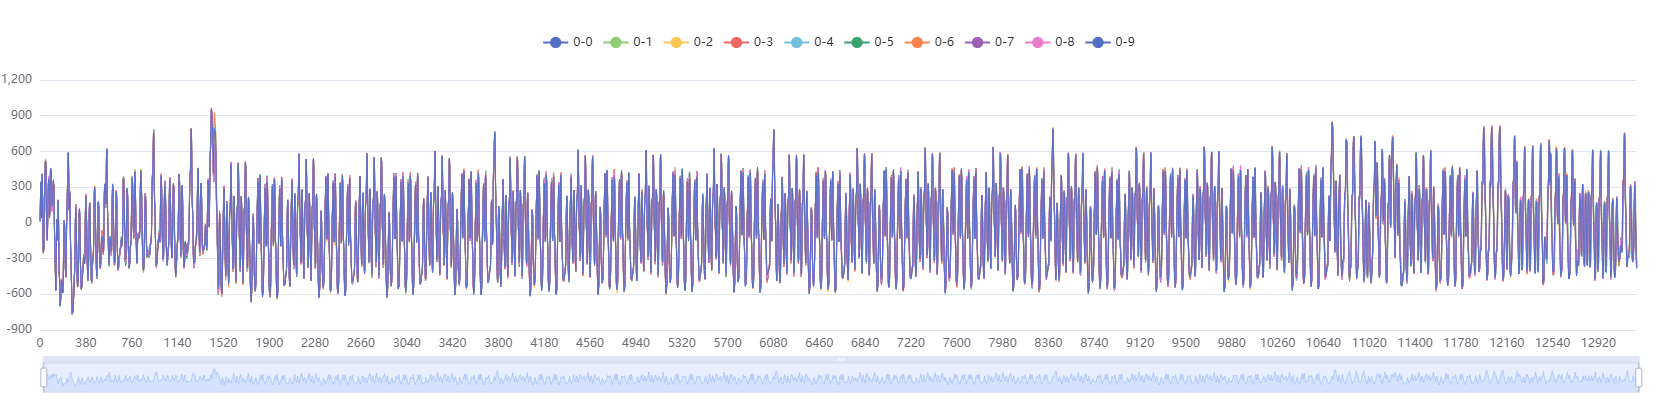This screenshot has width=1677, height=400.
Task: Toggle the light blue 0-4 legend icon
Action: click(796, 42)
